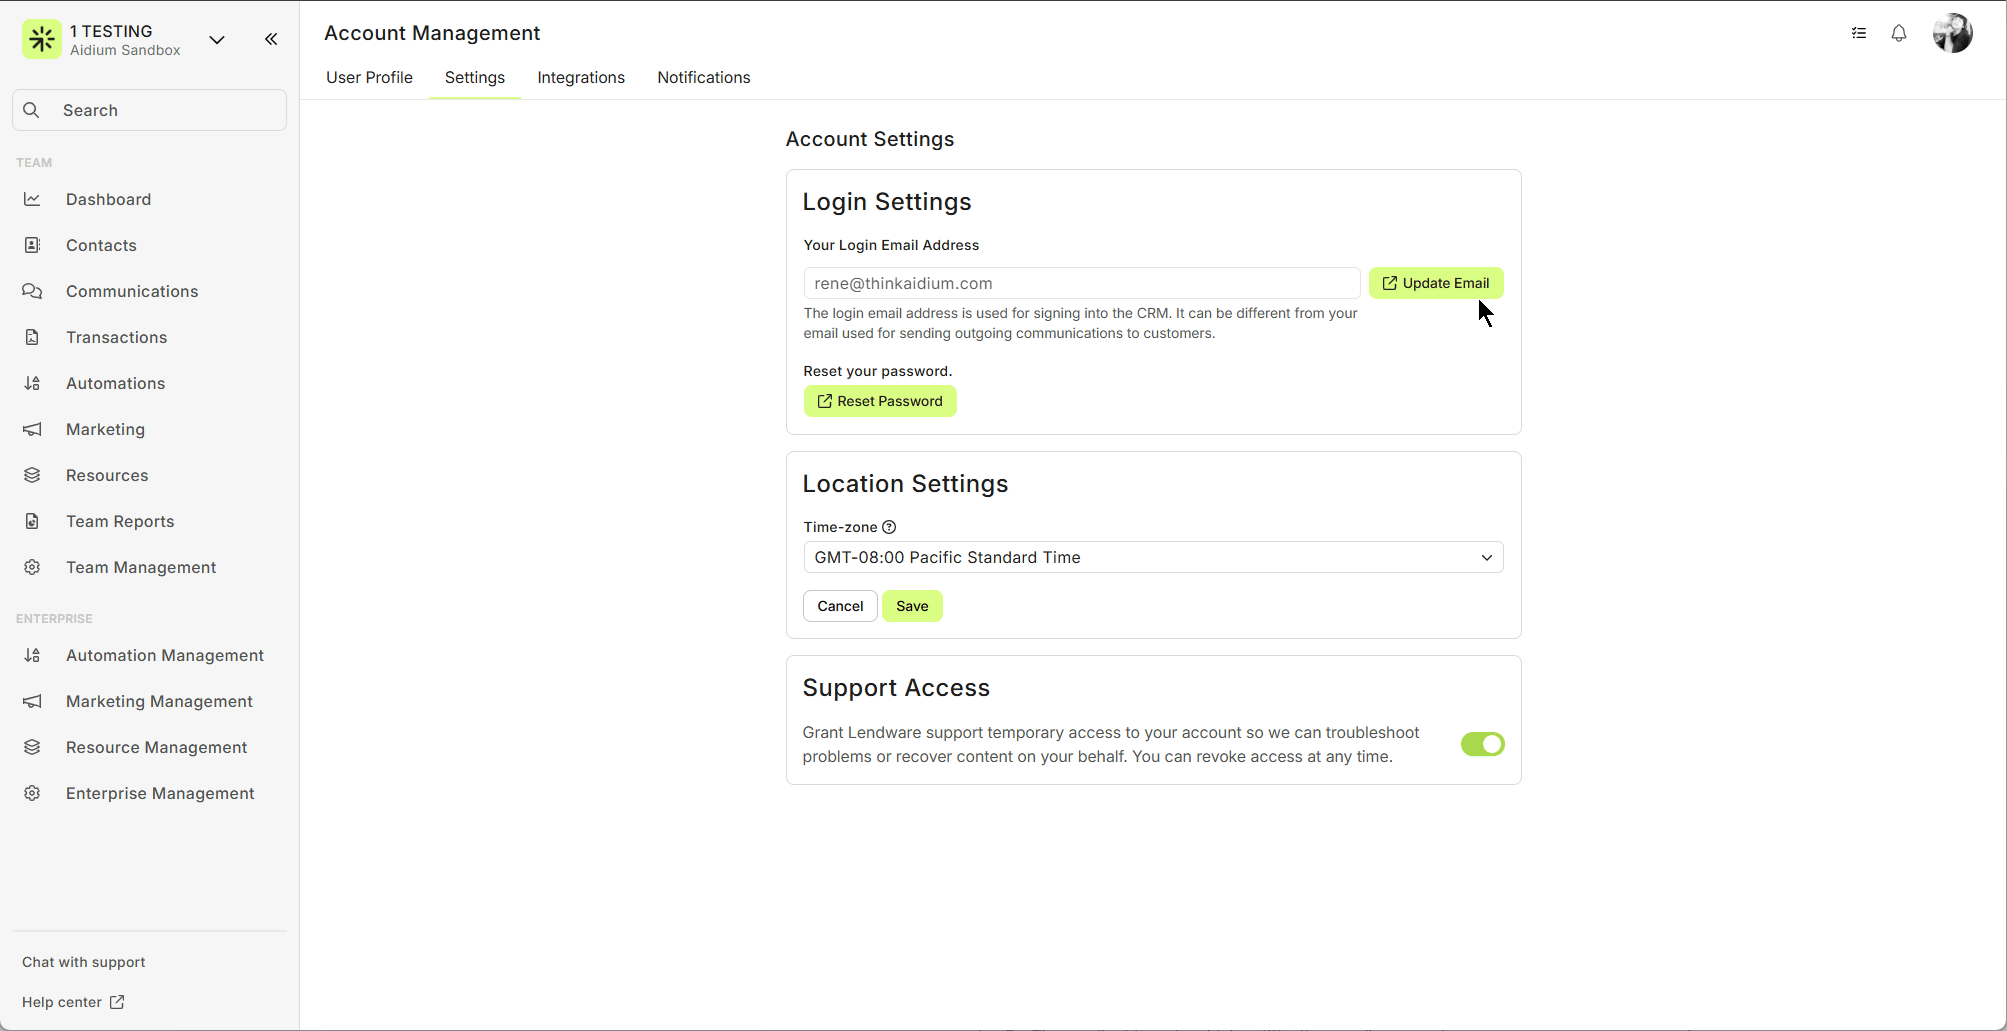
Task: Click the notifications bell icon
Action: [x=1898, y=34]
